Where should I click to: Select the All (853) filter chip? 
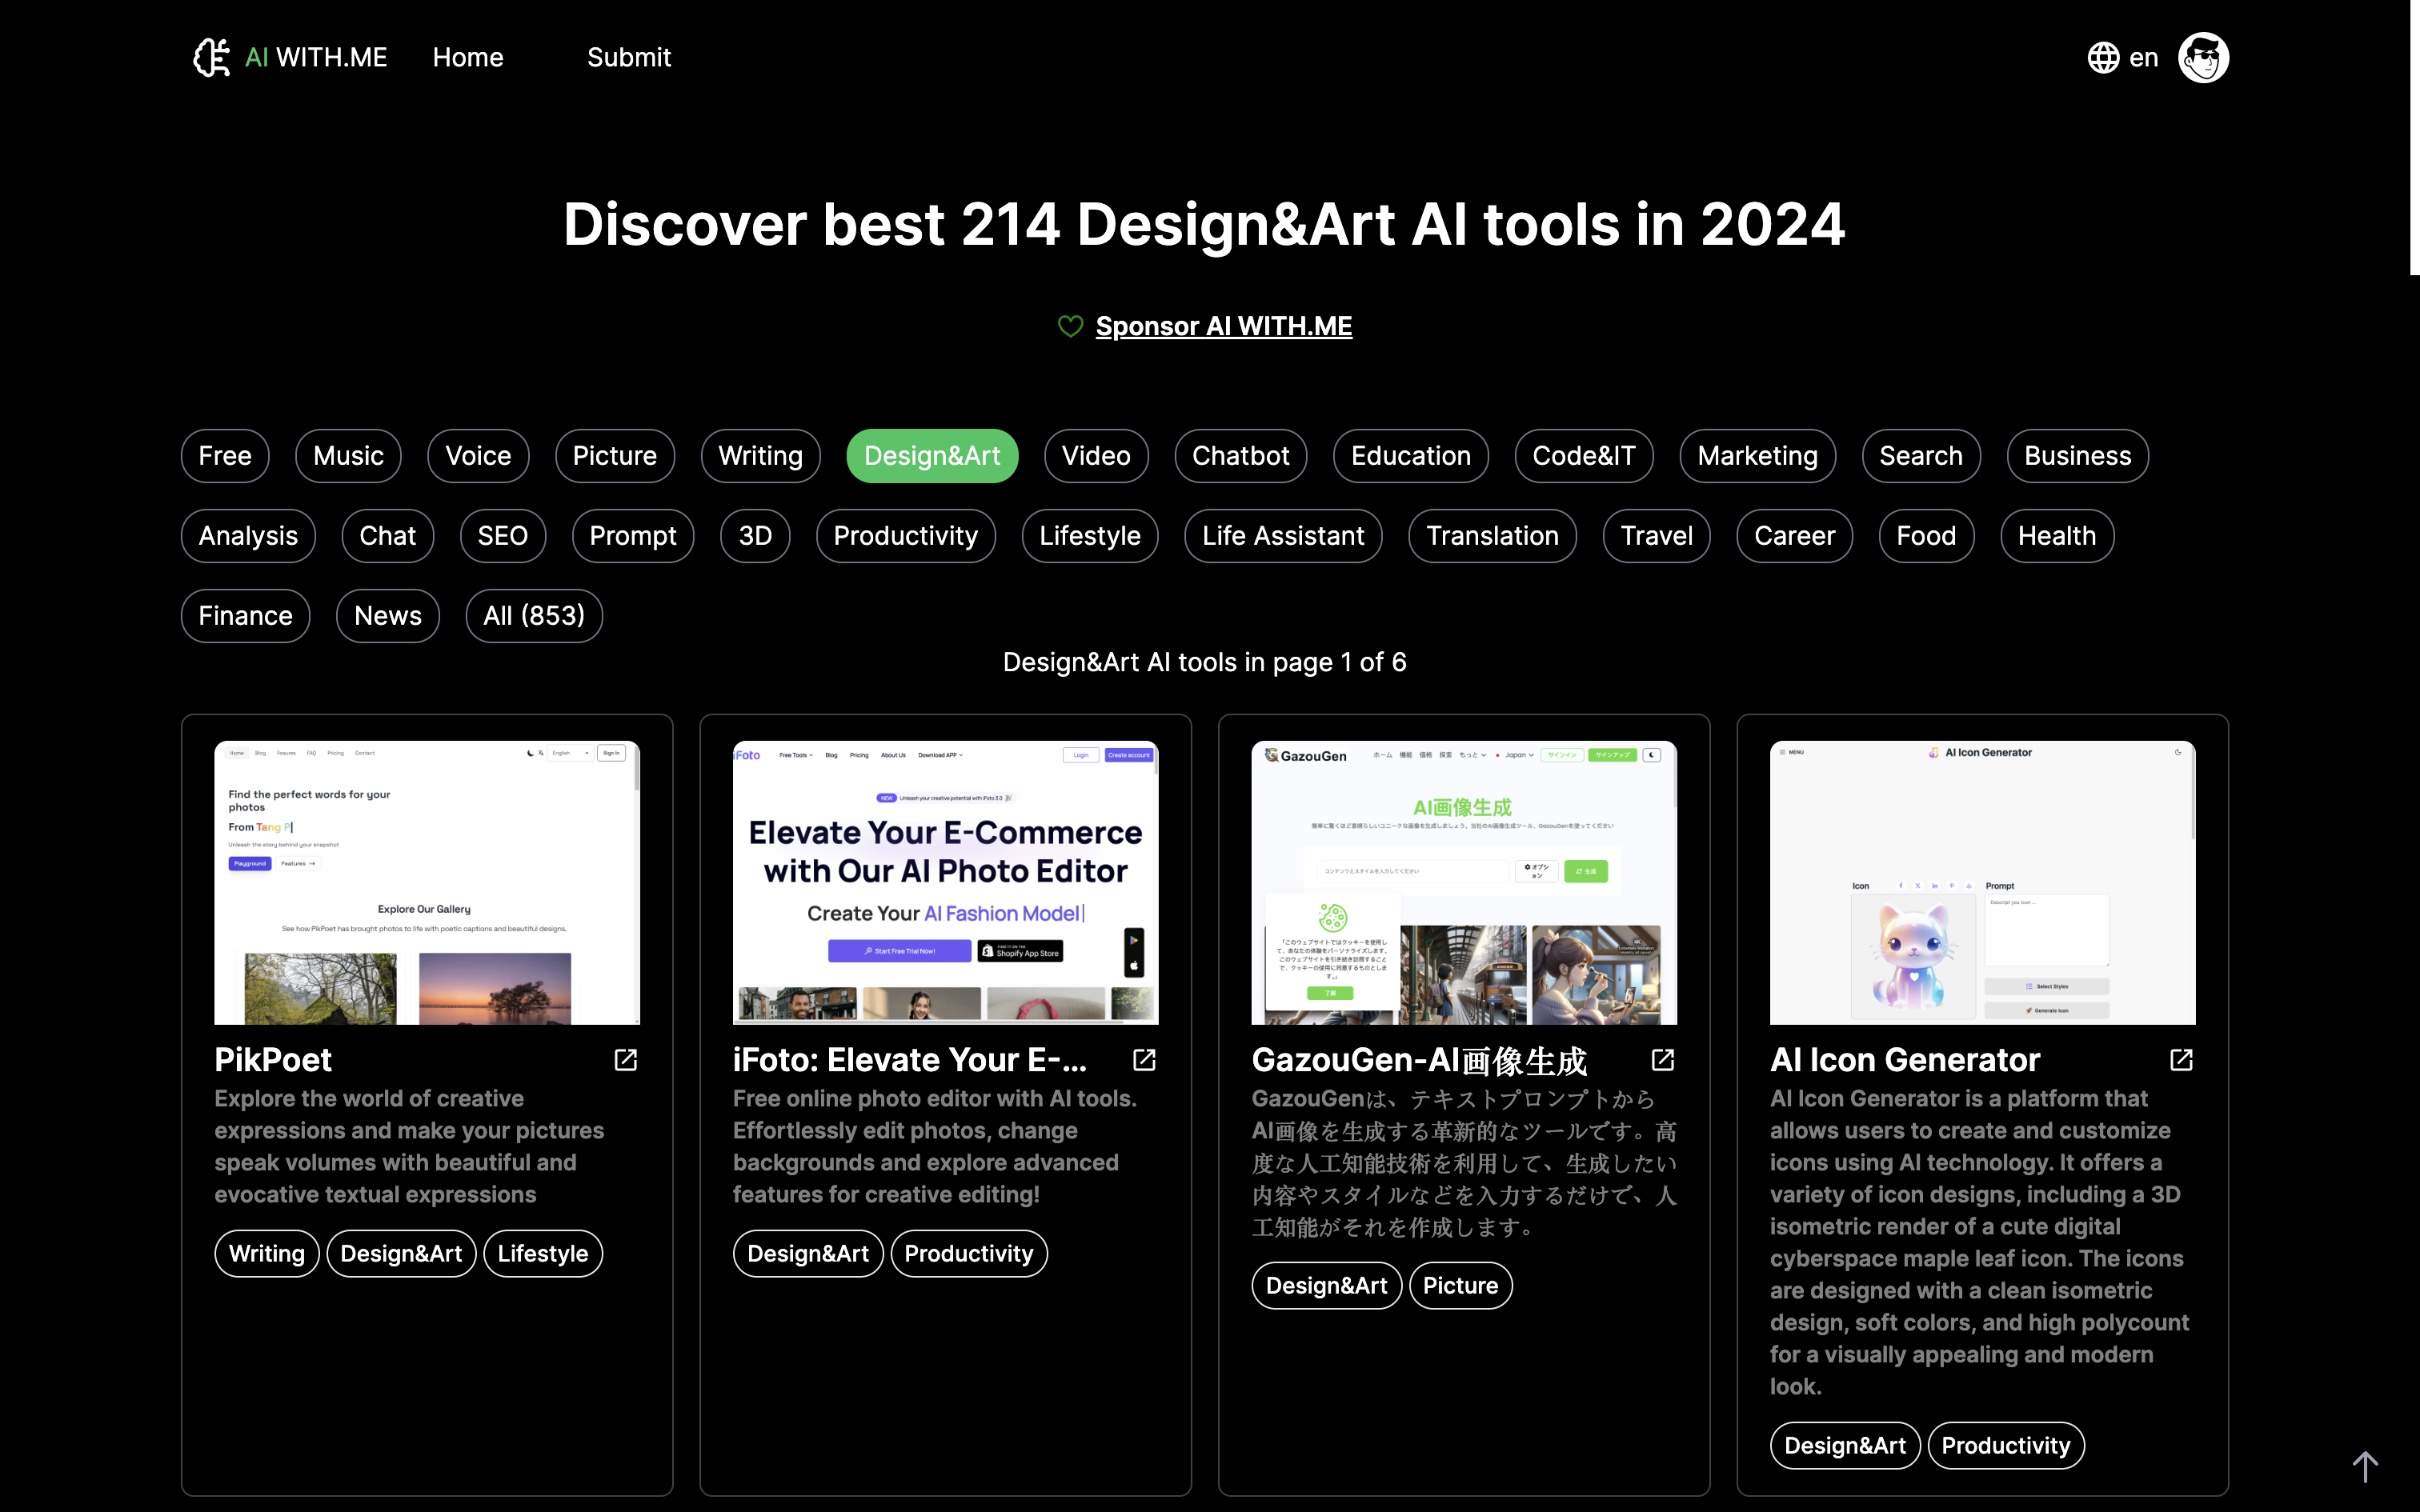point(533,616)
